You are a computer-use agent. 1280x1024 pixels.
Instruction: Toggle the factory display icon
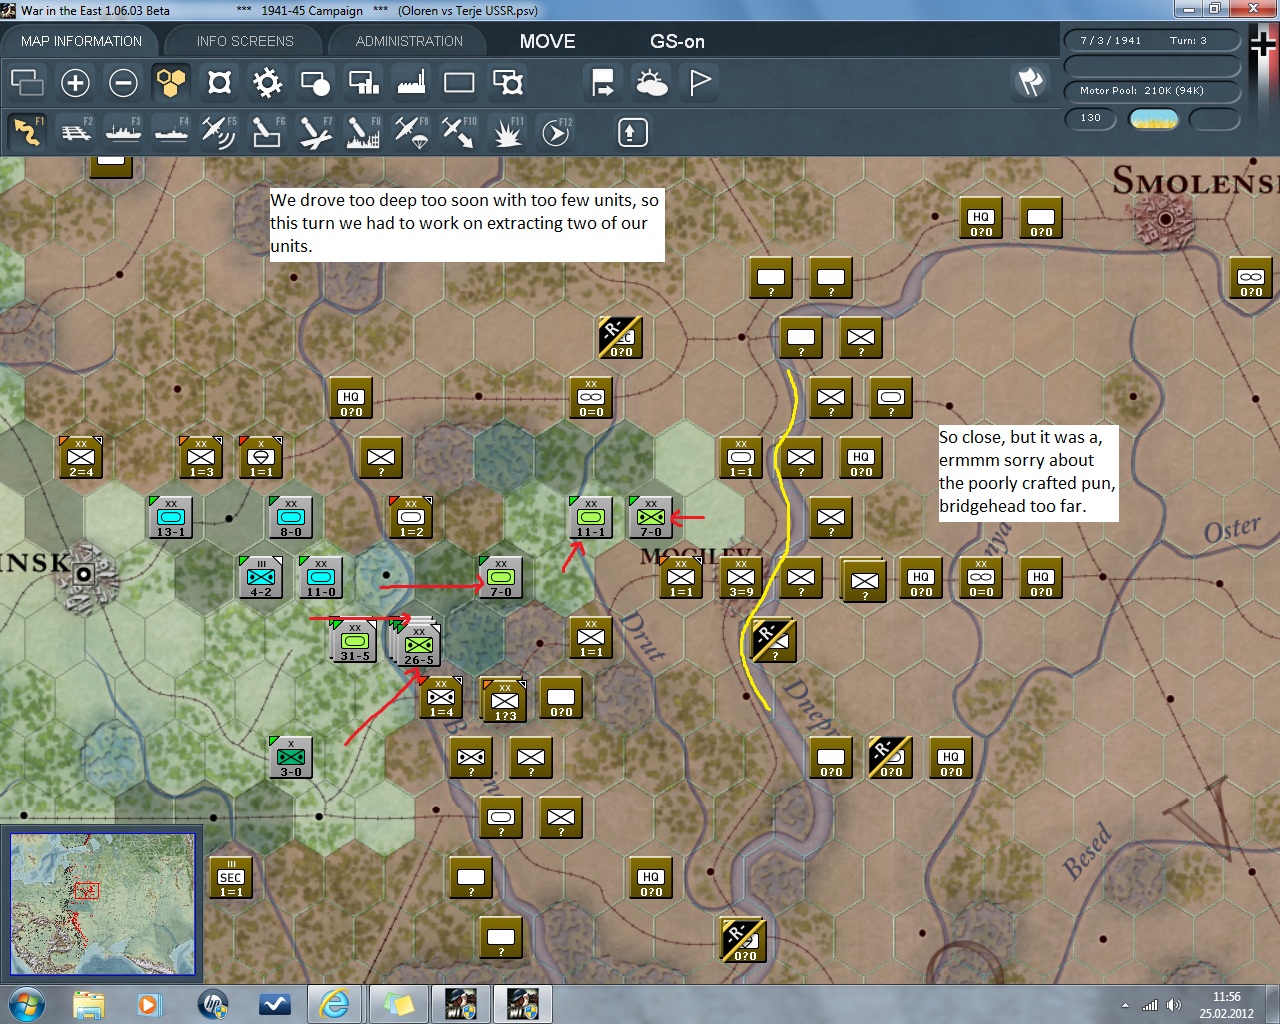pyautogui.click(x=411, y=82)
